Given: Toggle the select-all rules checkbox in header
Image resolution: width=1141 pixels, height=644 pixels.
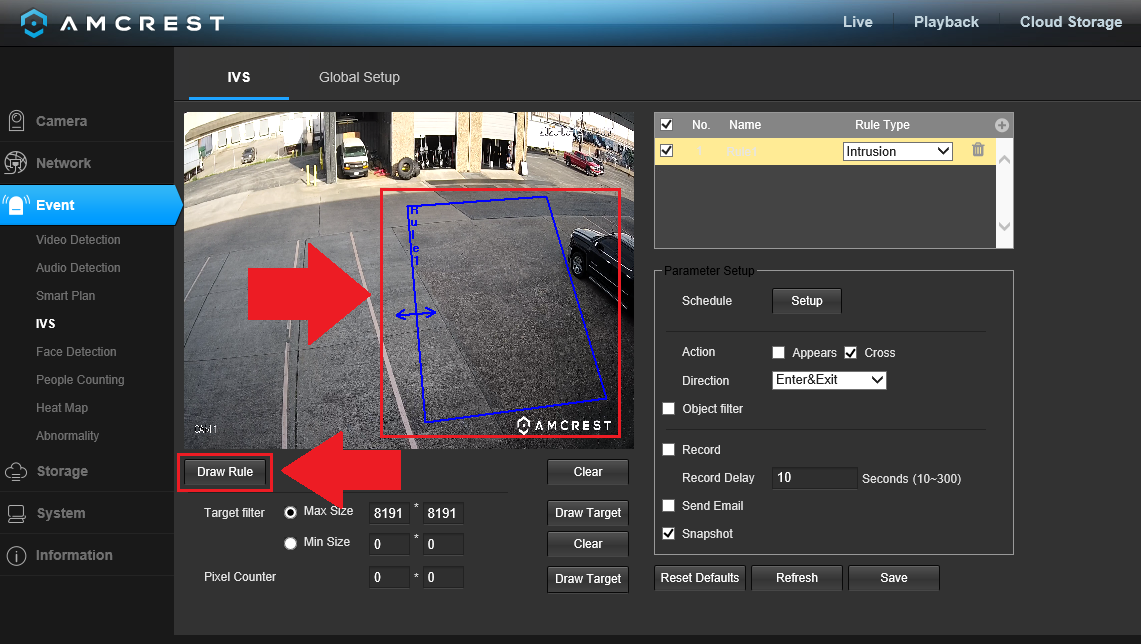Looking at the screenshot, I should point(667,124).
